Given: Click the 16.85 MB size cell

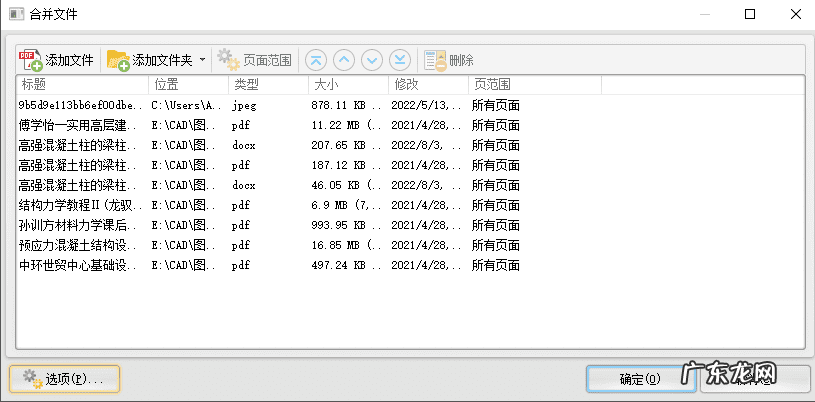Looking at the screenshot, I should [347, 245].
